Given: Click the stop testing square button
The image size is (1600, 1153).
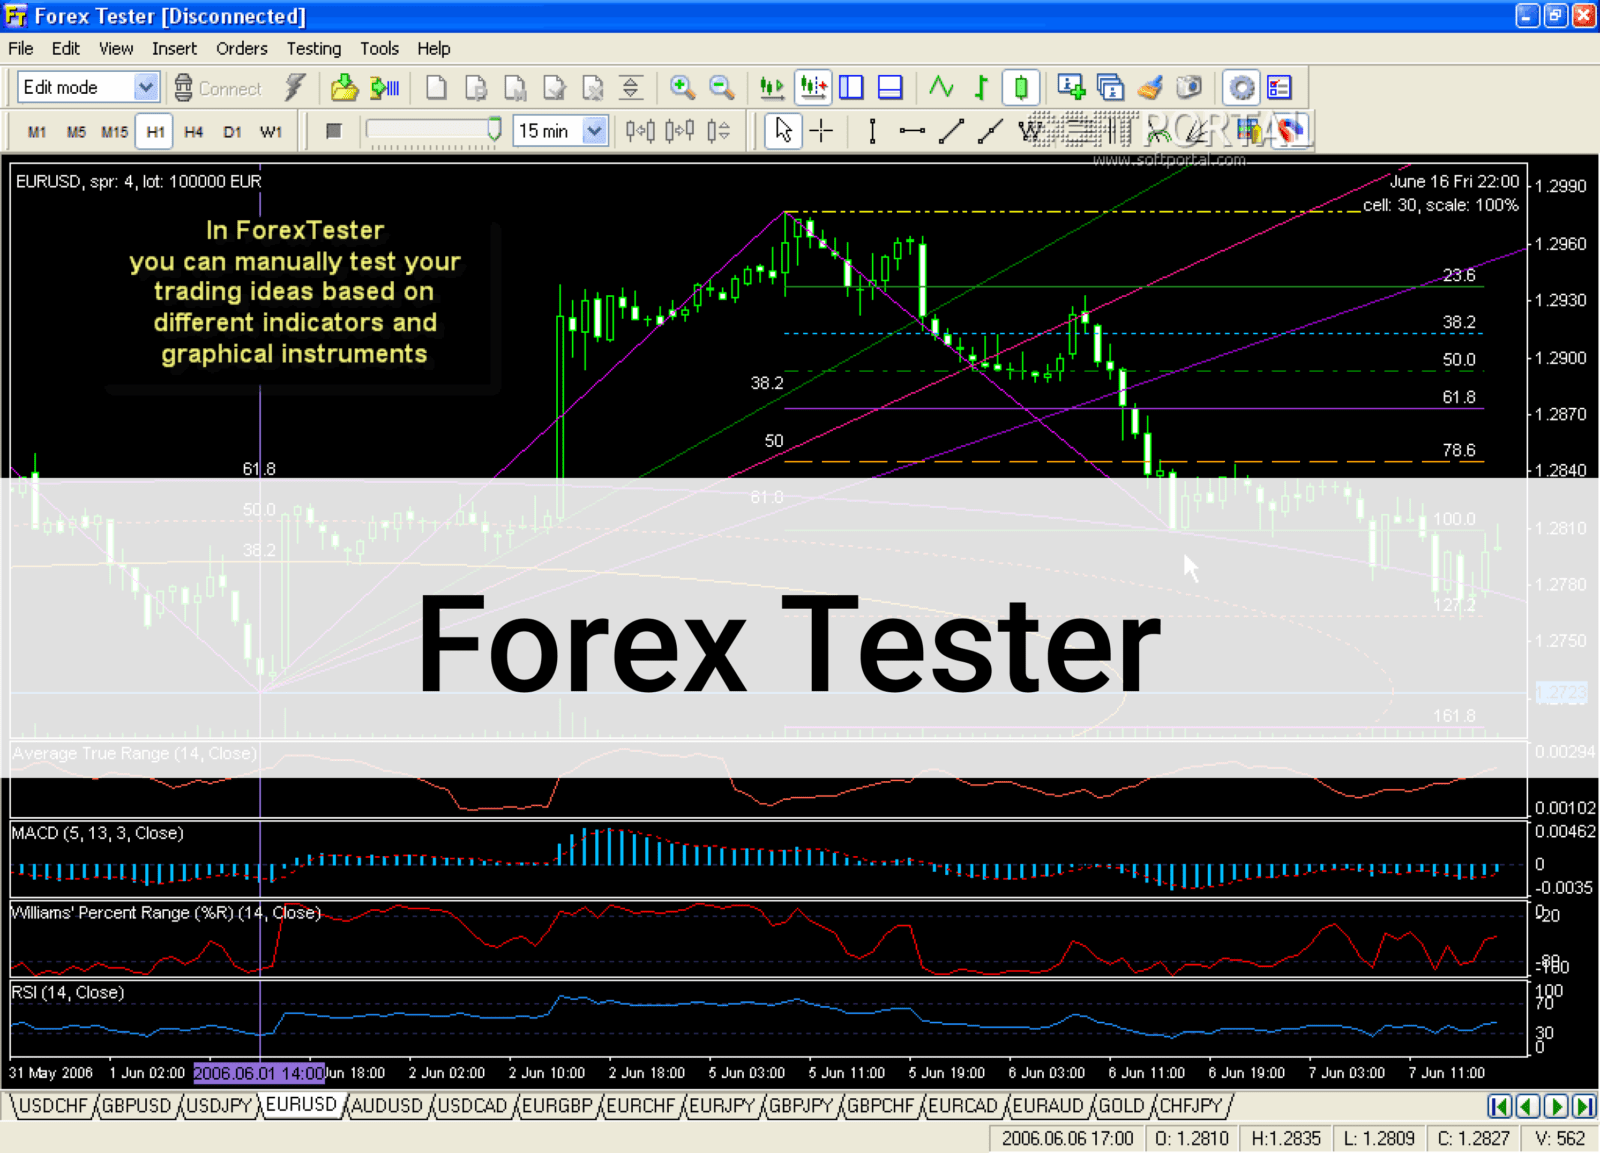Looking at the screenshot, I should [334, 131].
